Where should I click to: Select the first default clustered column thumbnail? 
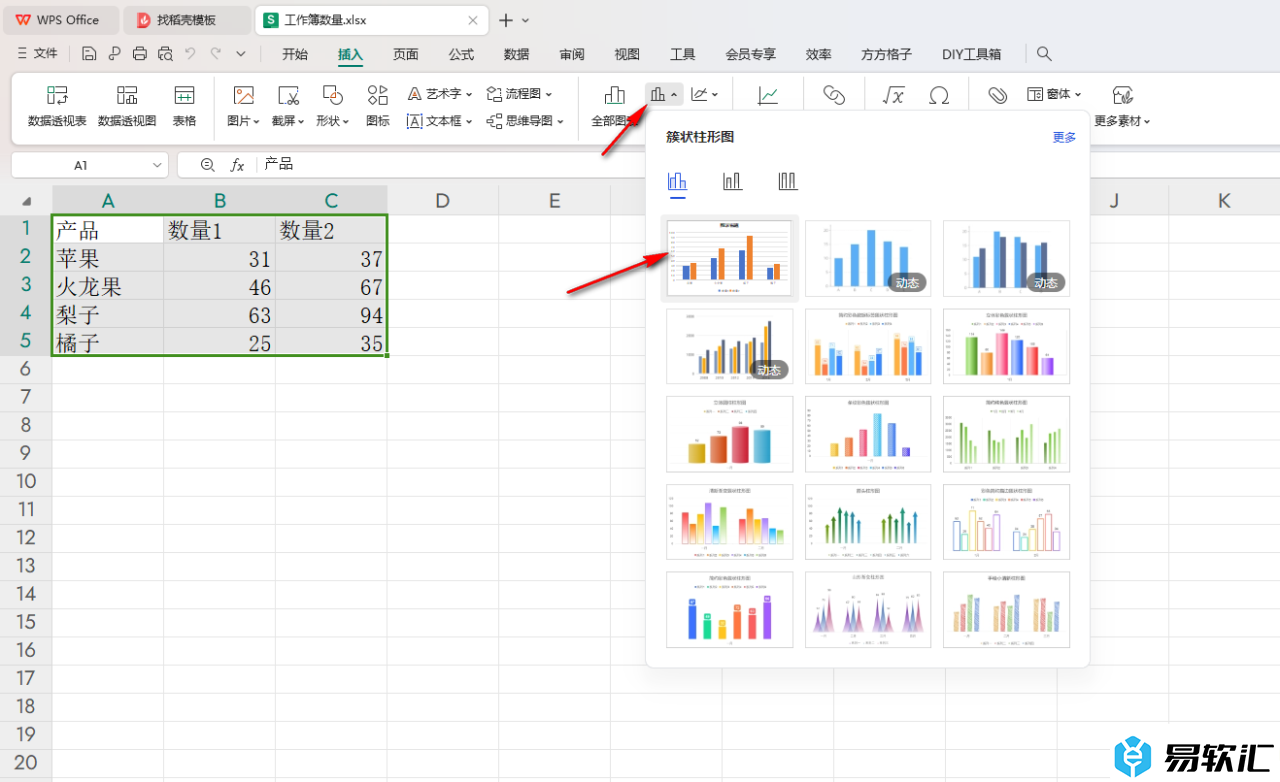click(729, 258)
